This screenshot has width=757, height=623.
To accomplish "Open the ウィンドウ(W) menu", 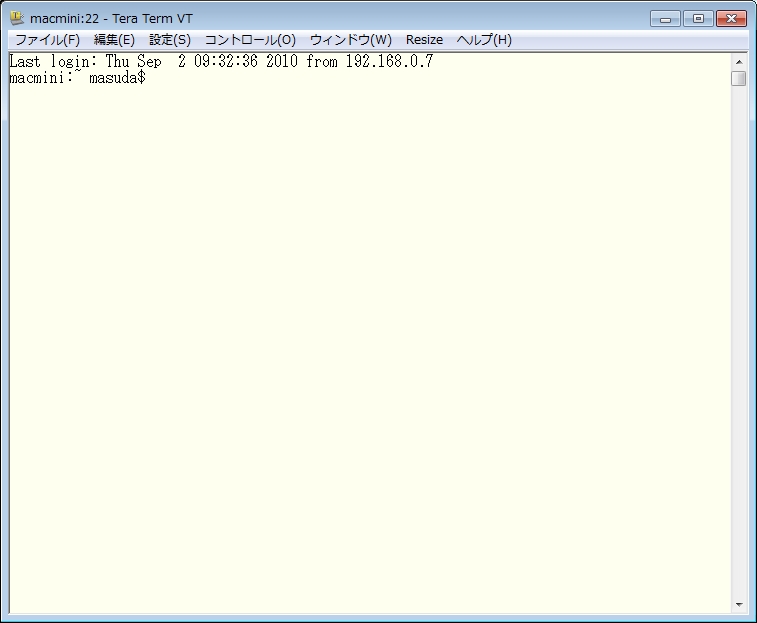I will (x=350, y=40).
